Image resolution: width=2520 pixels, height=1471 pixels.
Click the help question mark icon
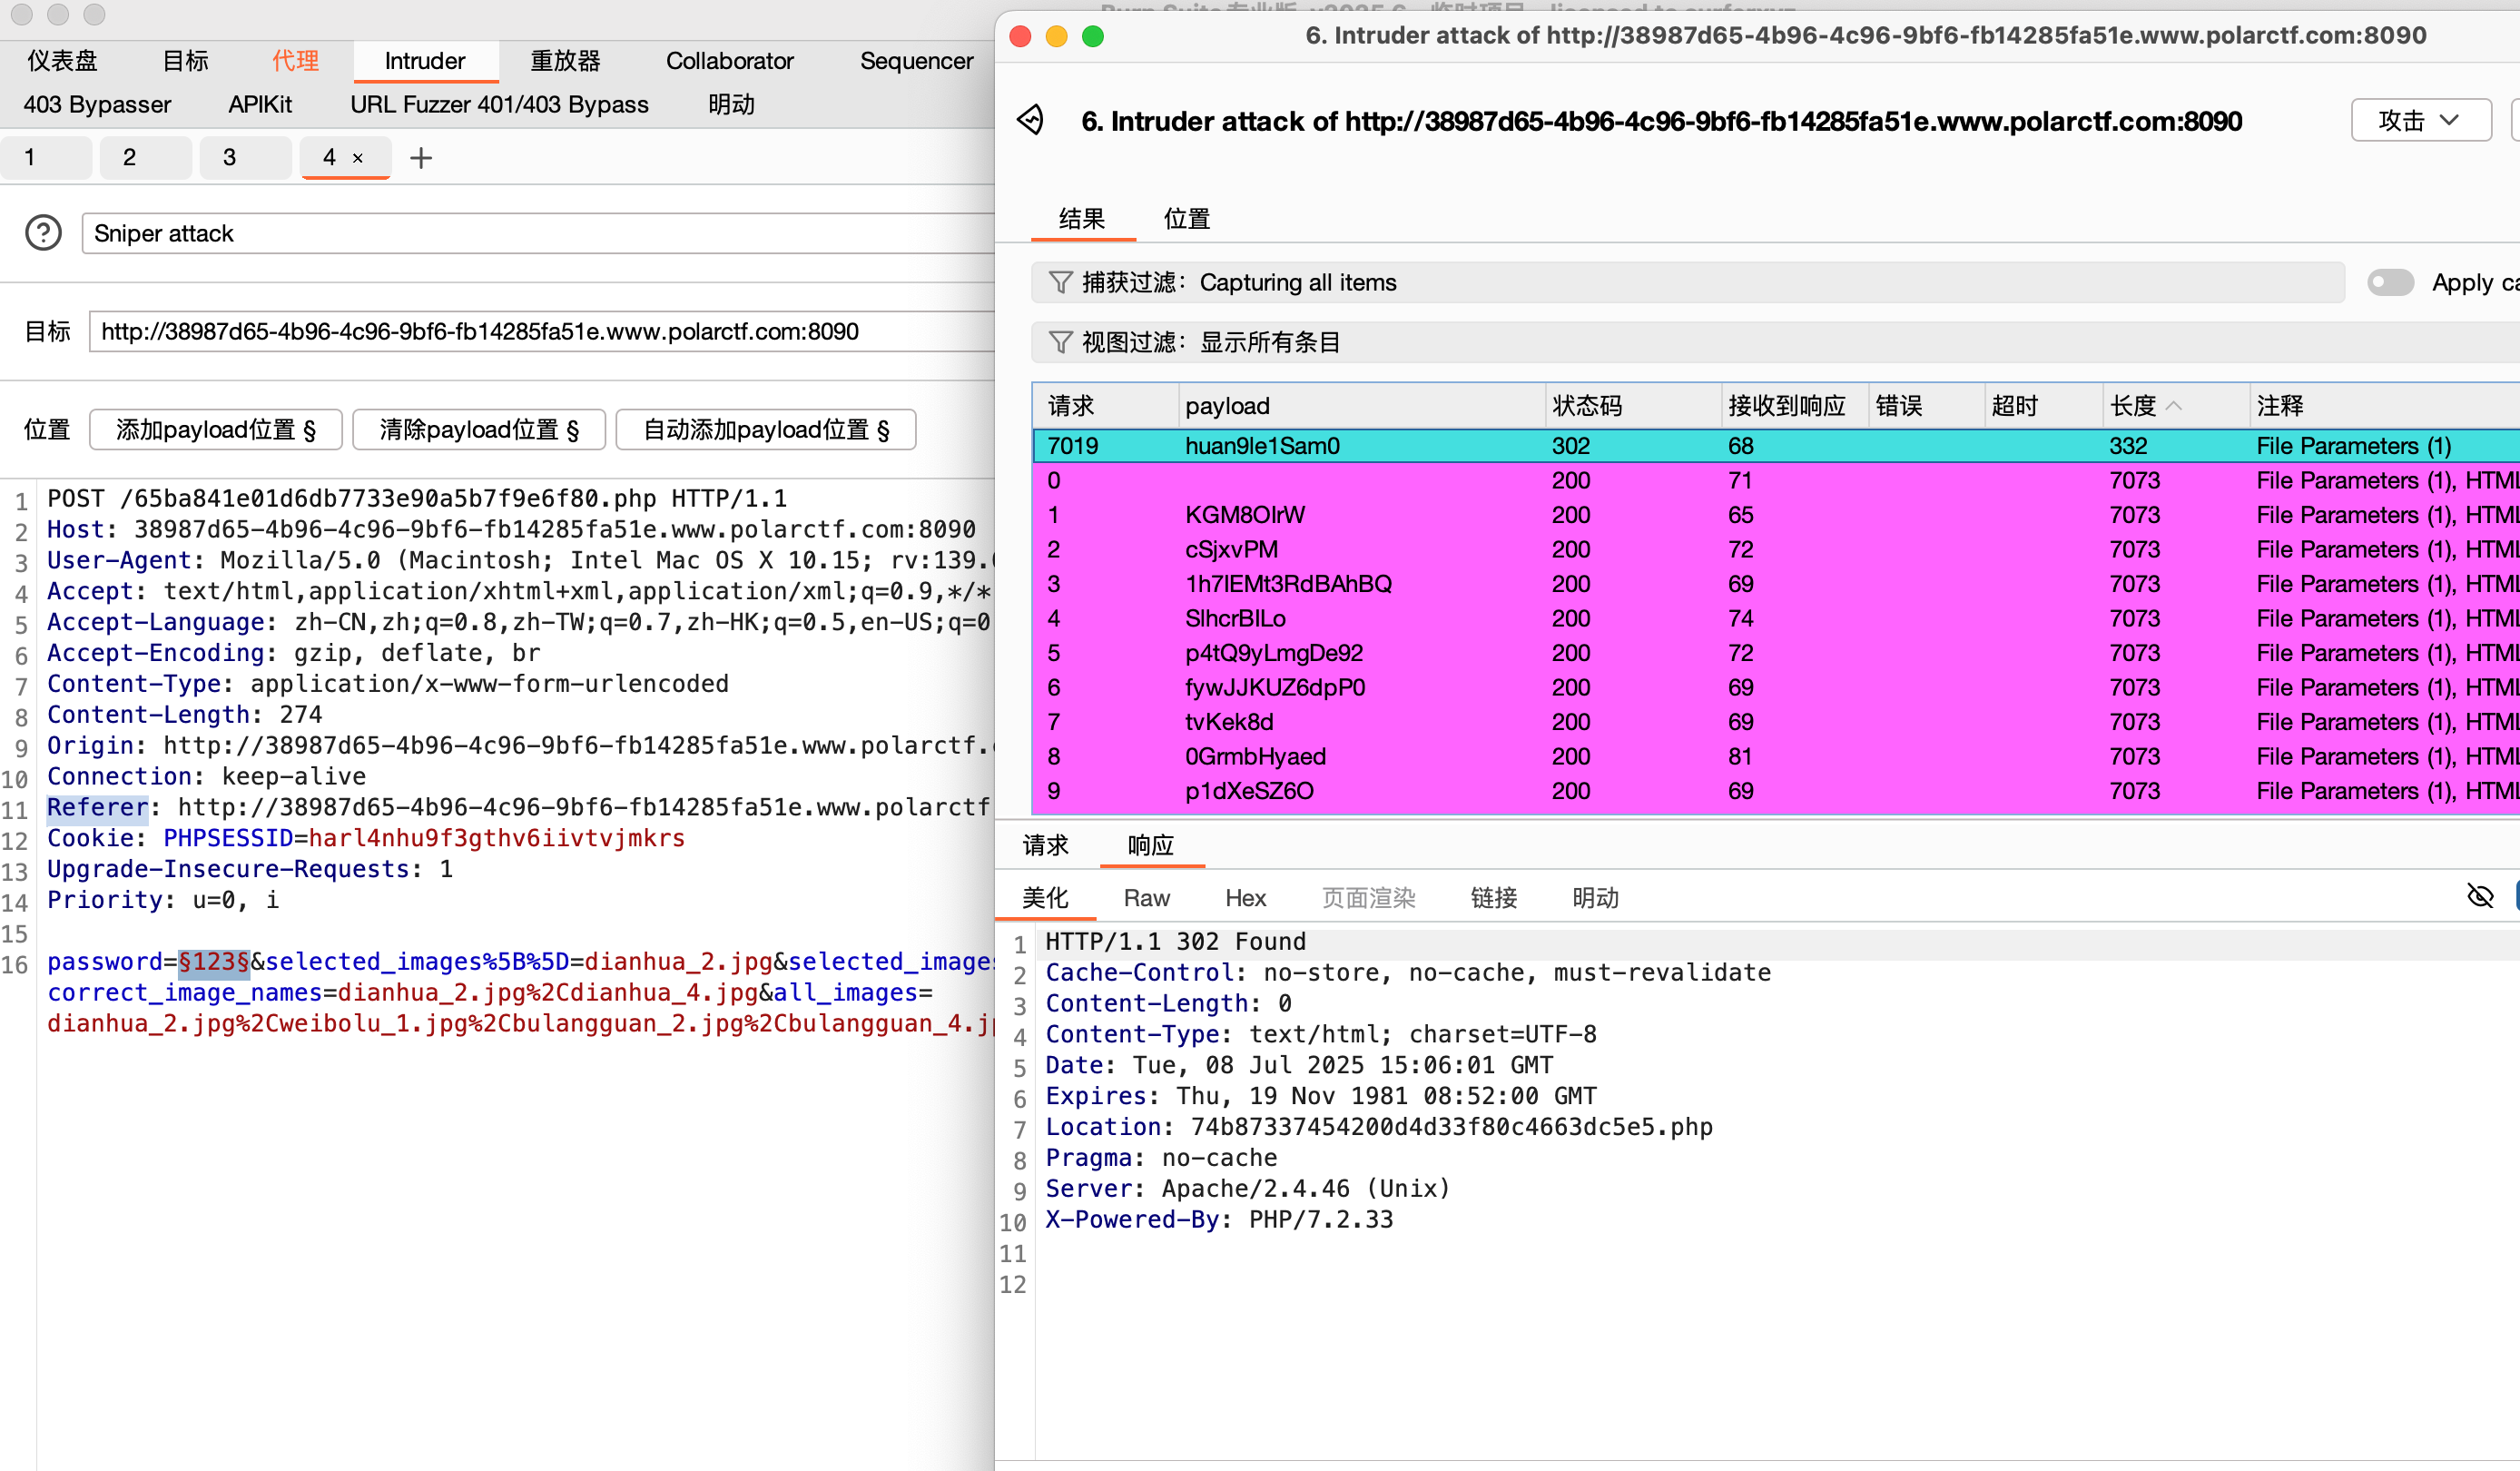coord(43,233)
